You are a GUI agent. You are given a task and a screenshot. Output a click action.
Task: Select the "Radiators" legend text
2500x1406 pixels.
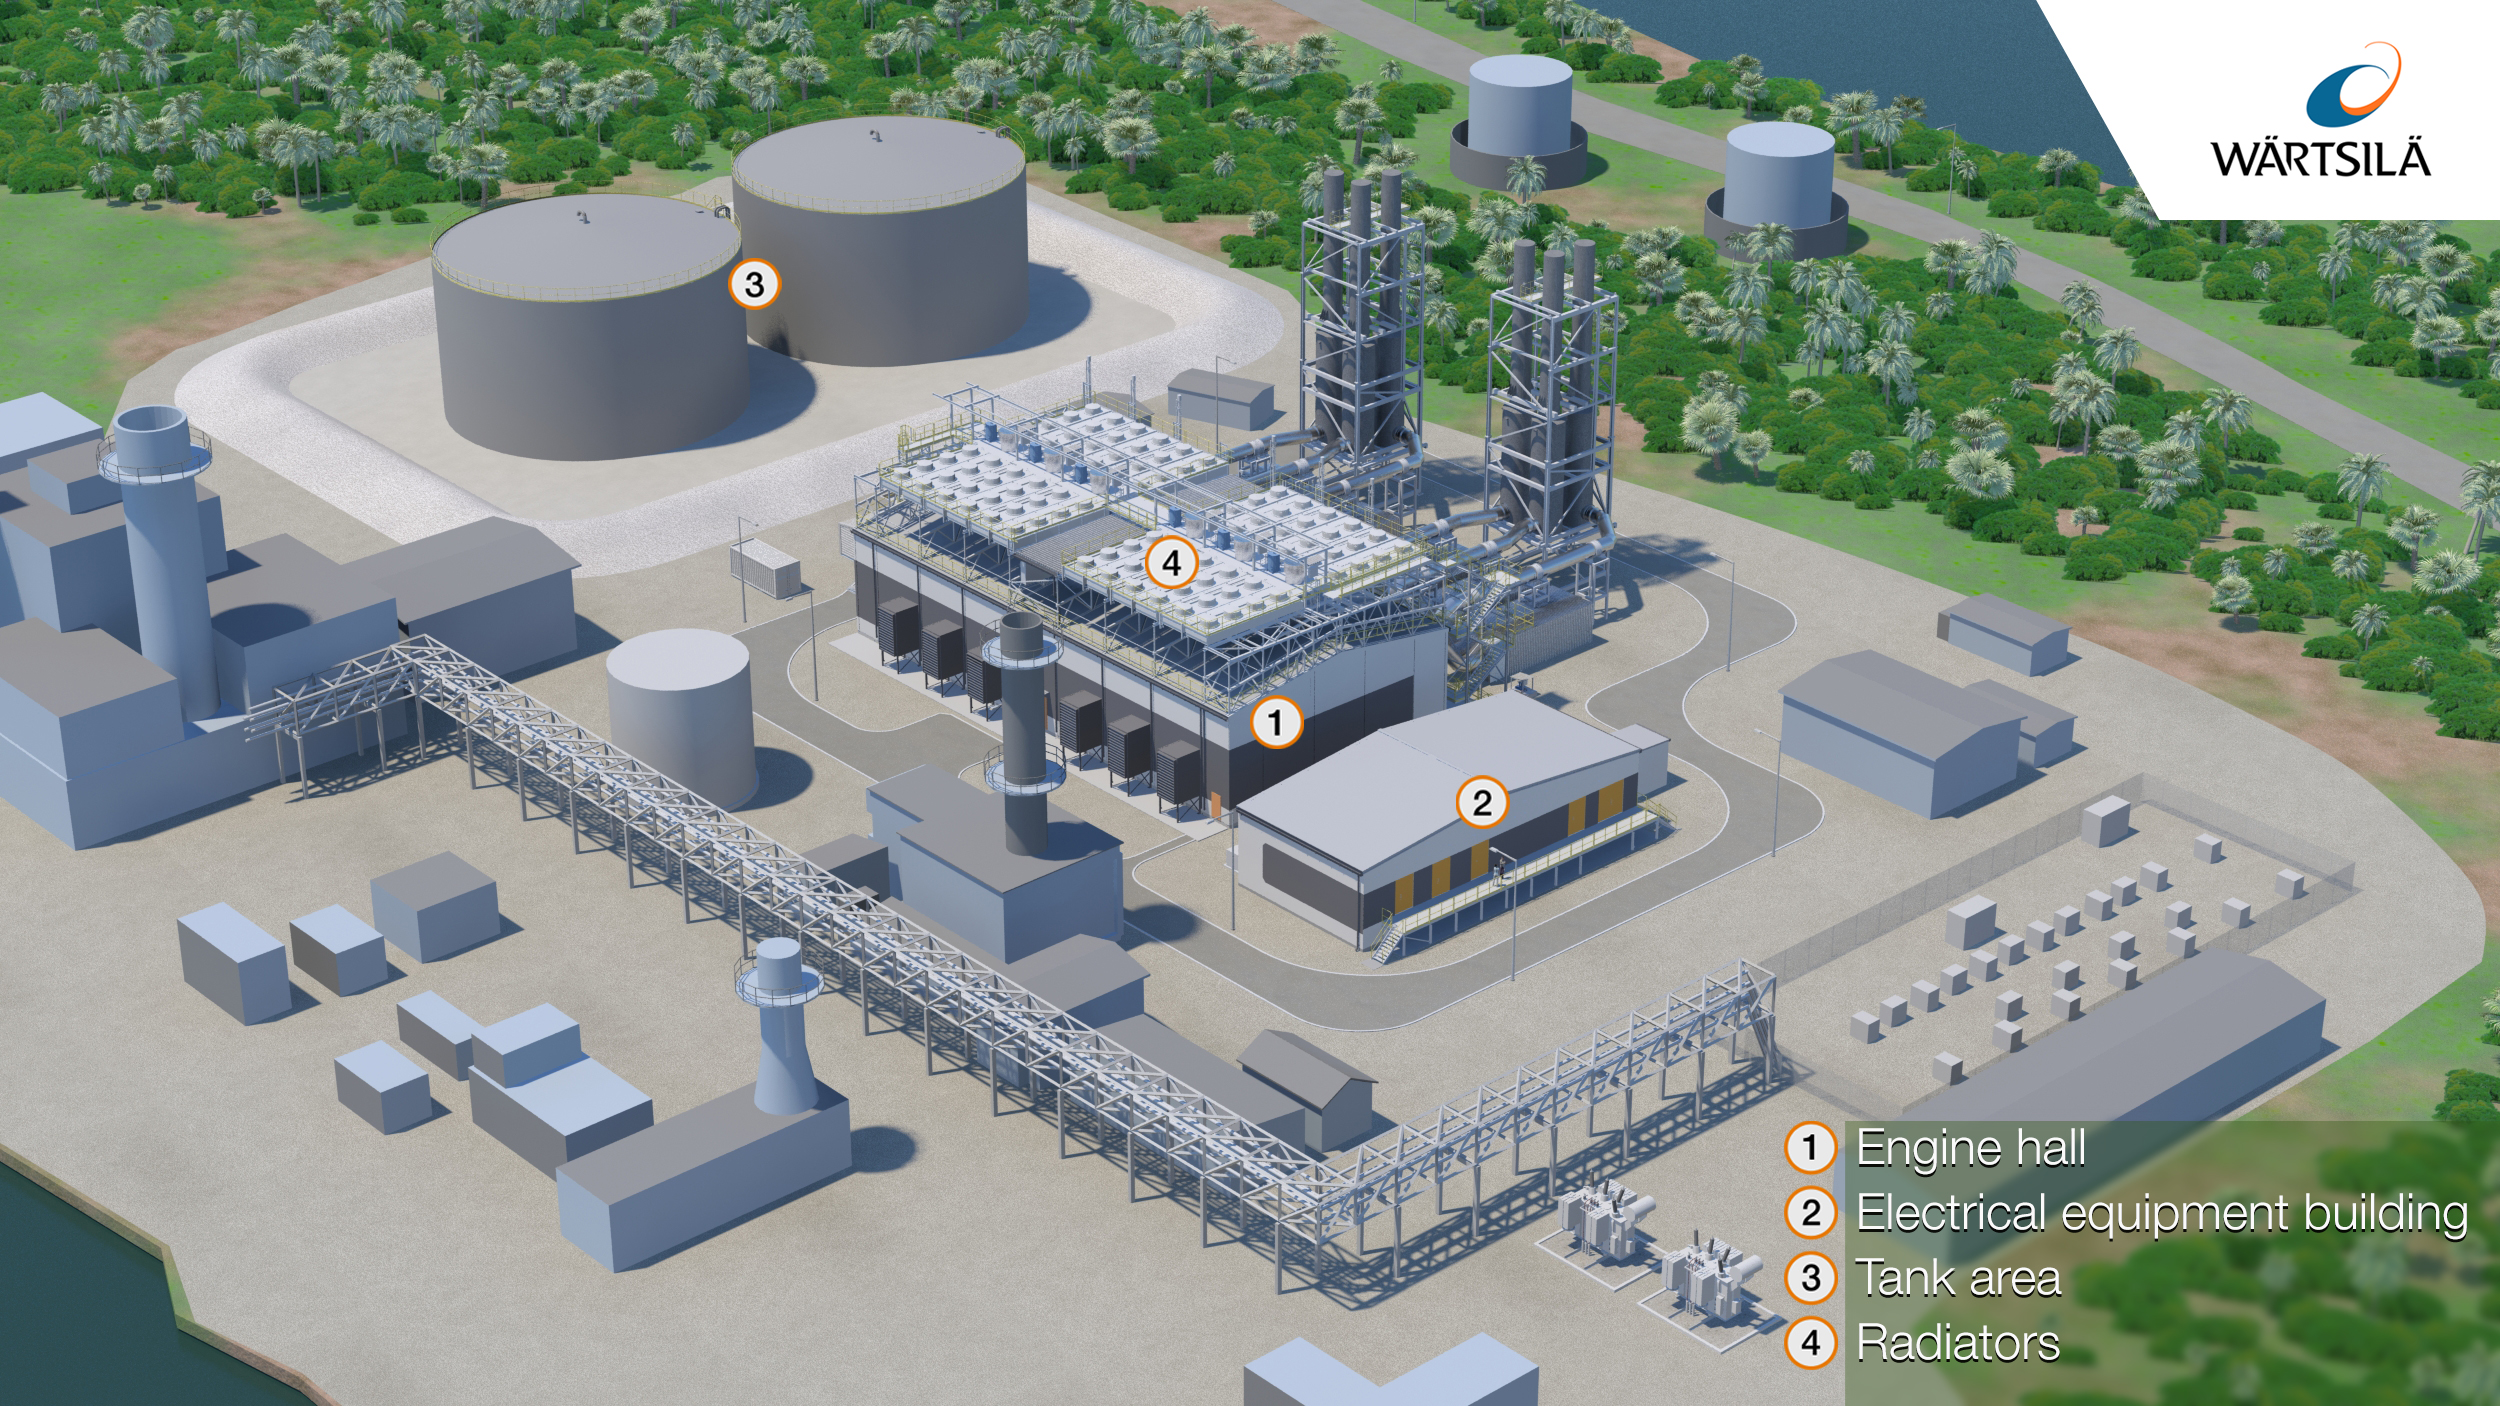click(1957, 1343)
